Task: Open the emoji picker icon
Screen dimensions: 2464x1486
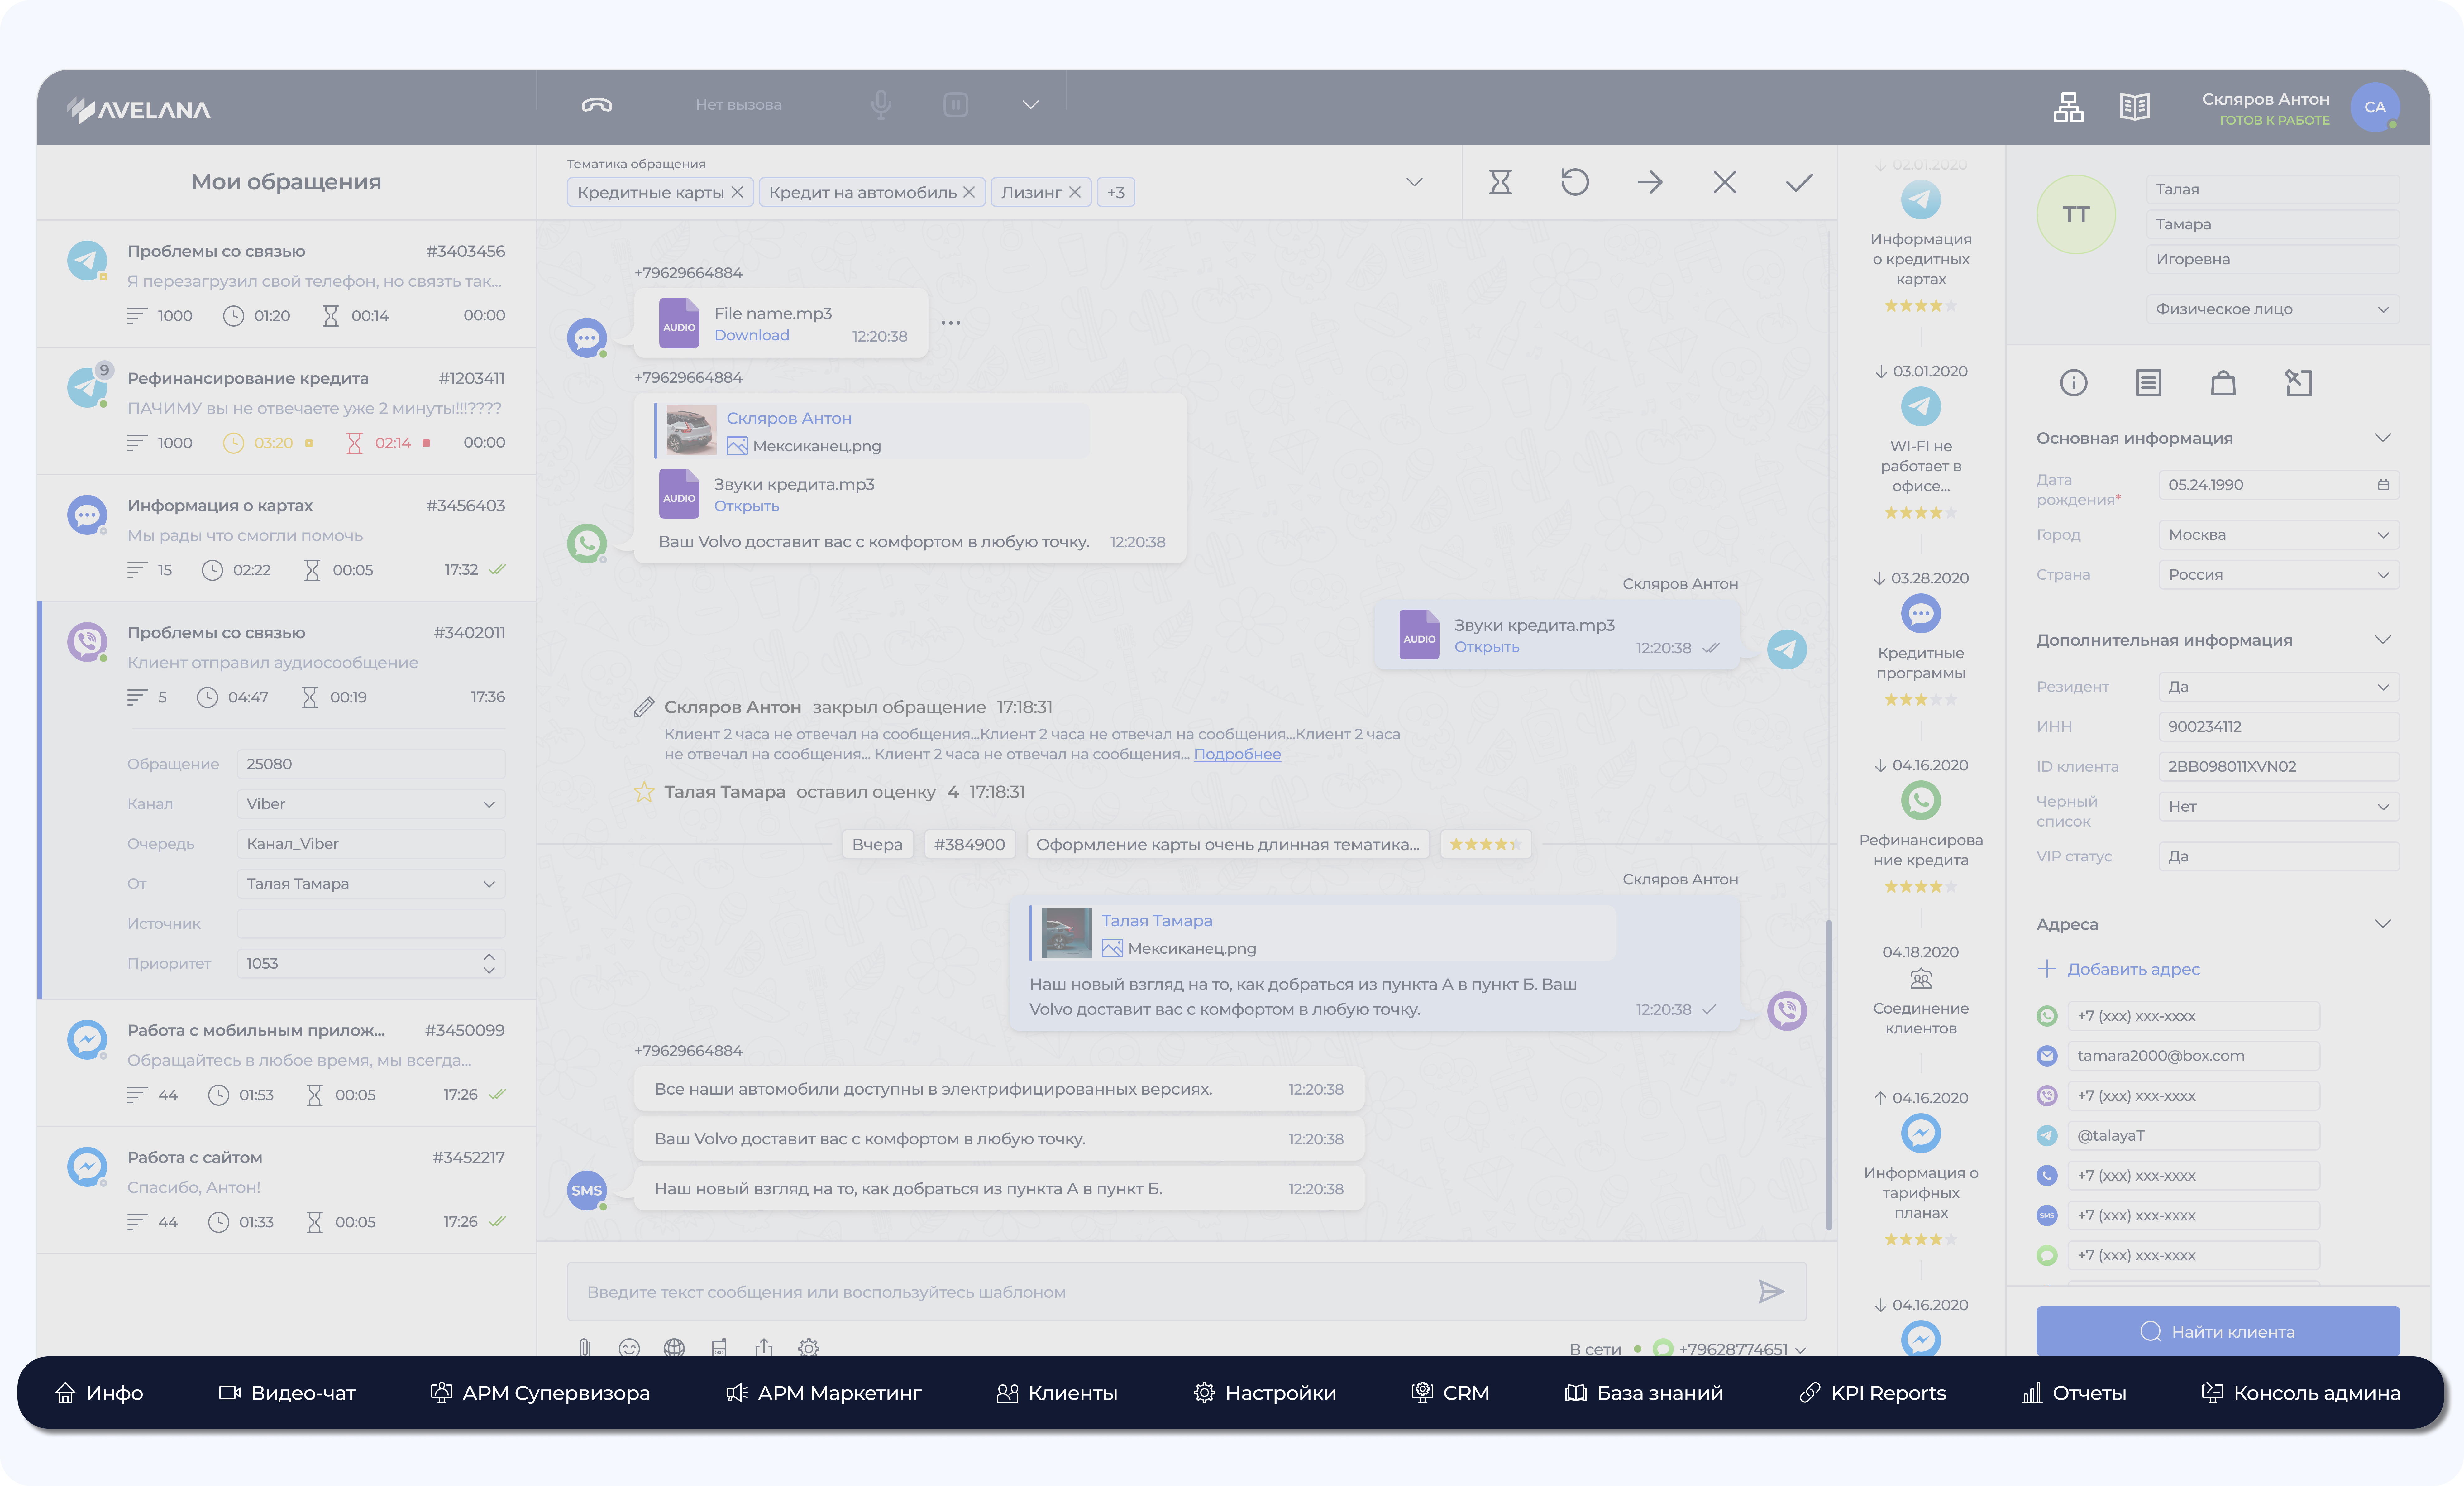Action: click(x=629, y=1348)
